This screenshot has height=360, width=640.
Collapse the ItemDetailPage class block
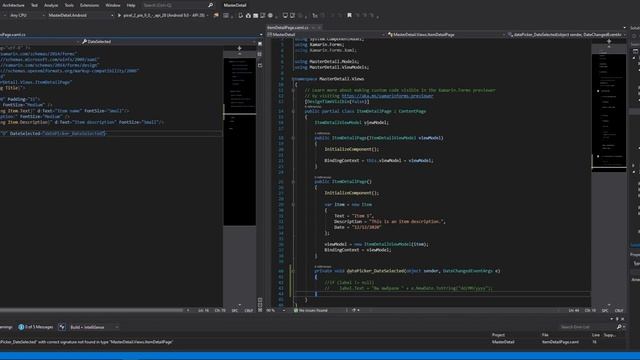pos(293,111)
